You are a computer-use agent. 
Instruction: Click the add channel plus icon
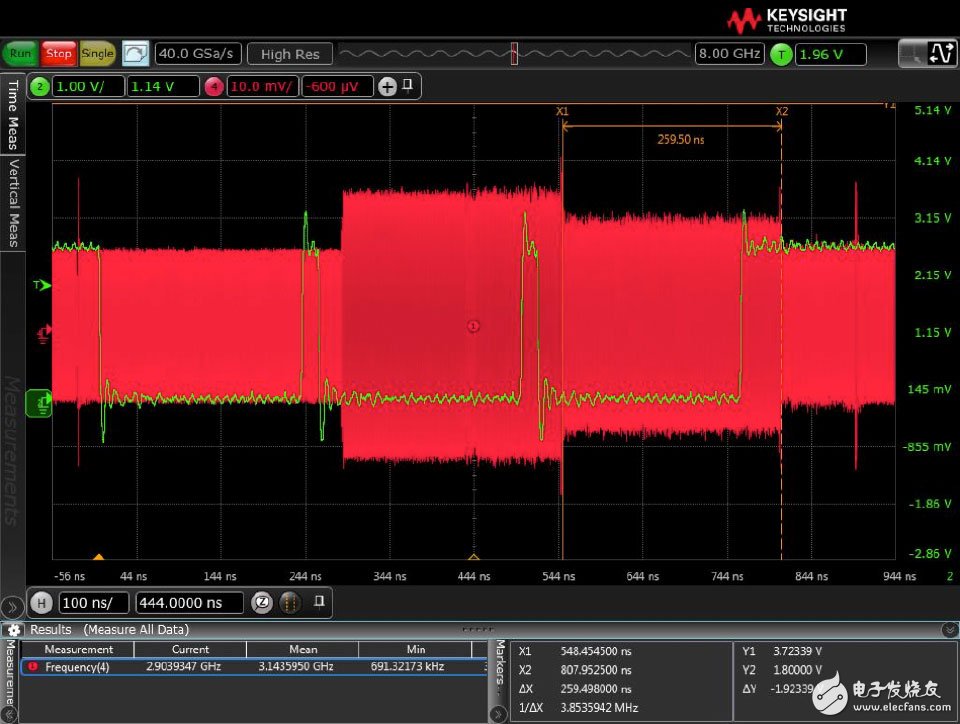point(387,86)
